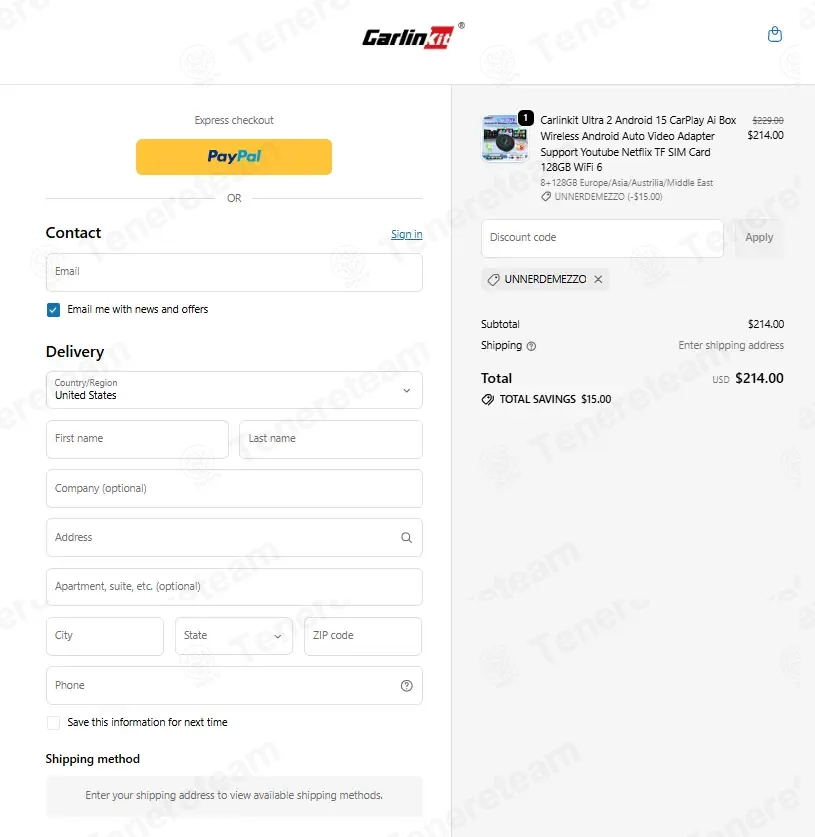Viewport: 815px width, 837px height.
Task: Focus the City field
Action: click(105, 636)
